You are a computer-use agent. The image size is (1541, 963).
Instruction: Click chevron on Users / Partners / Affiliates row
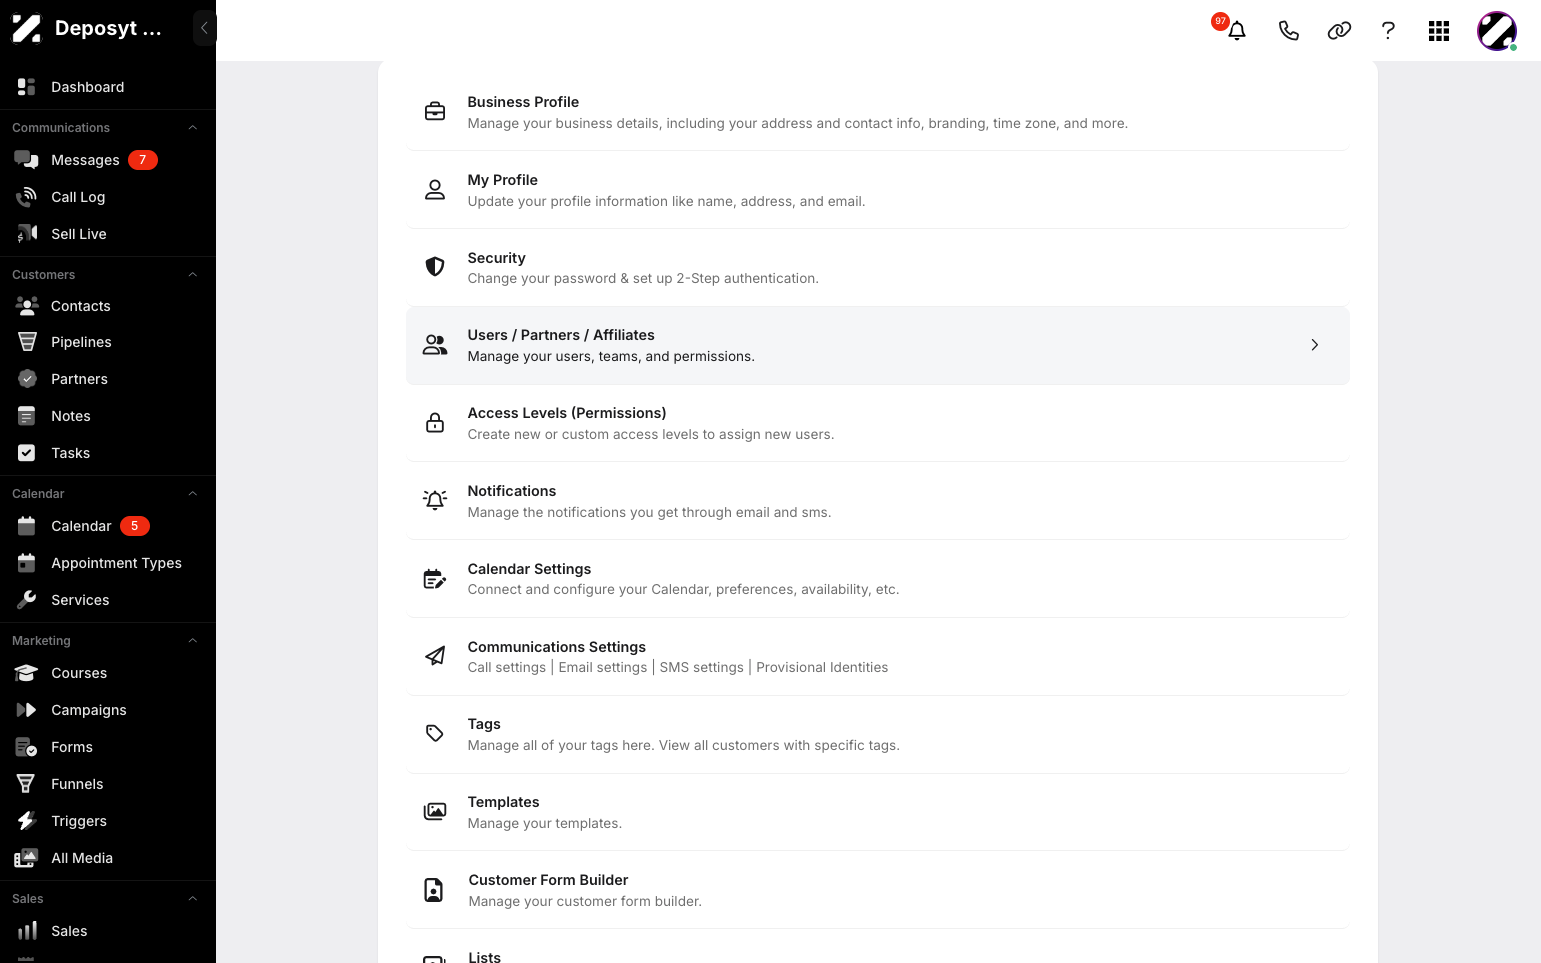(x=1315, y=345)
